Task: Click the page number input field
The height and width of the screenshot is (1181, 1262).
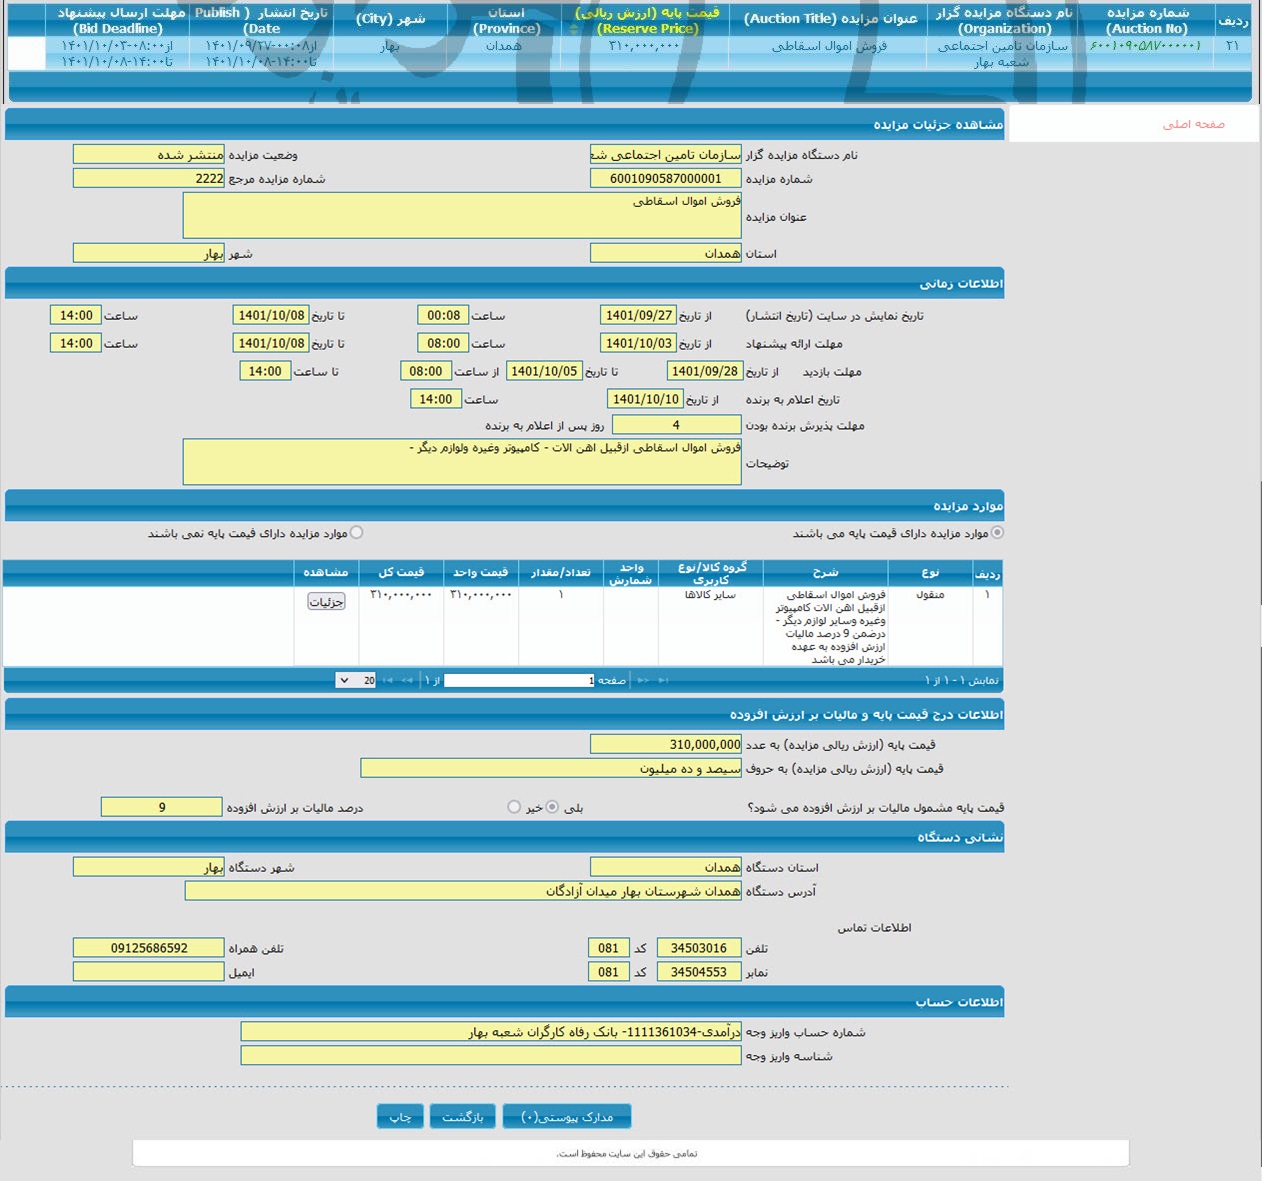Action: click(519, 681)
